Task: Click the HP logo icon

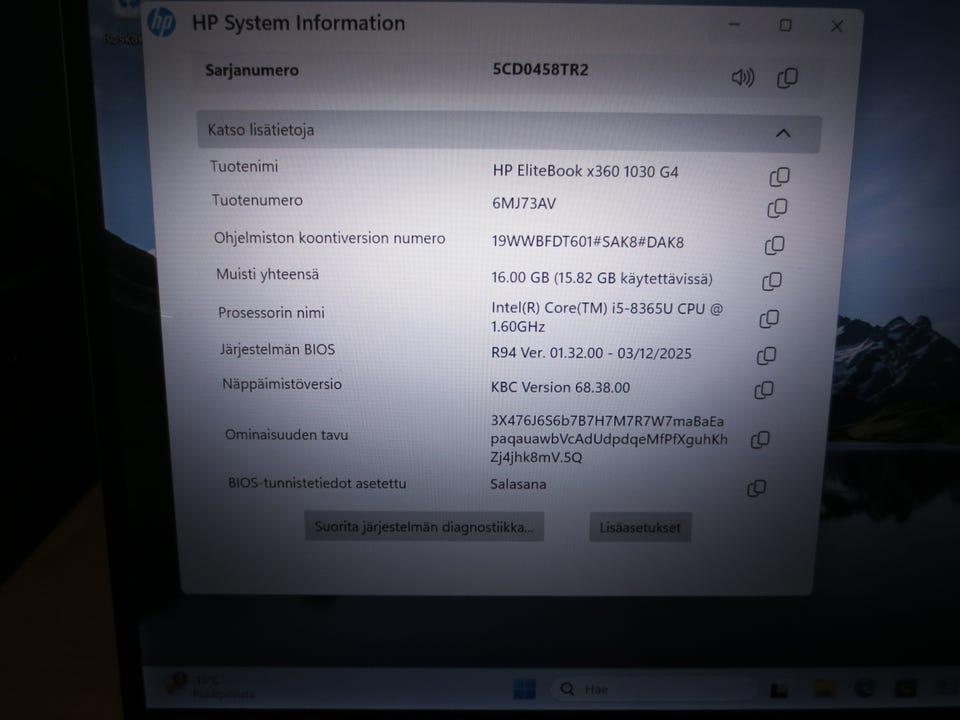Action: coord(162,23)
